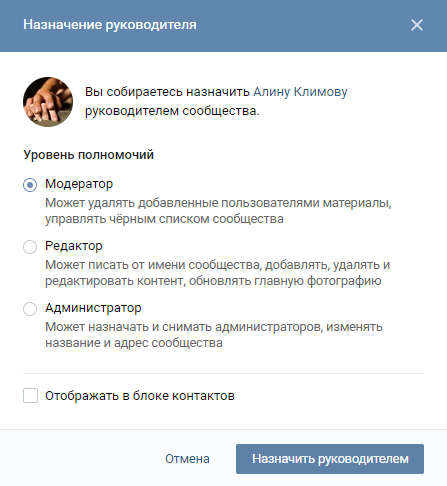Click the administrator permissions description text
This screenshot has height=486, width=447.
214,335
